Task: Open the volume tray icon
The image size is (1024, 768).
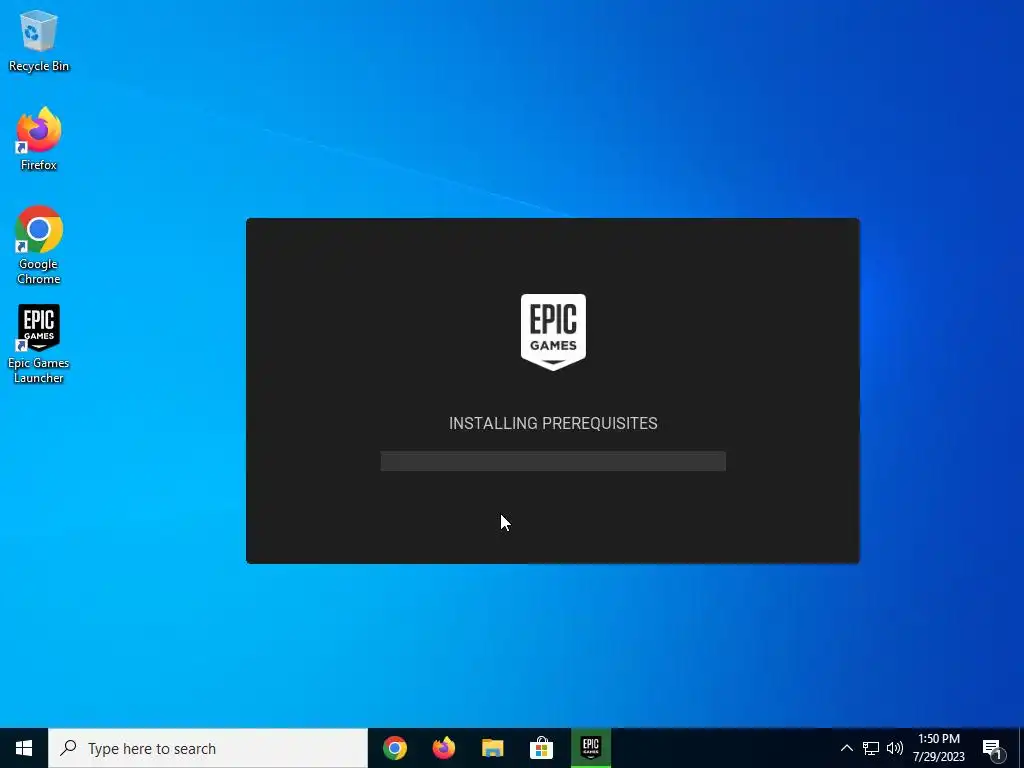Action: (x=895, y=748)
